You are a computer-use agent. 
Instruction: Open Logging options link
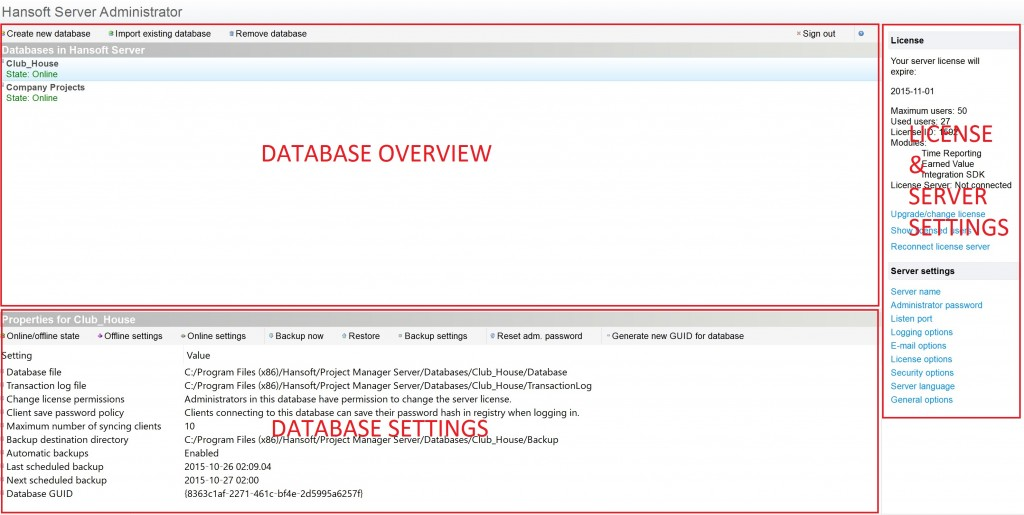(x=921, y=333)
